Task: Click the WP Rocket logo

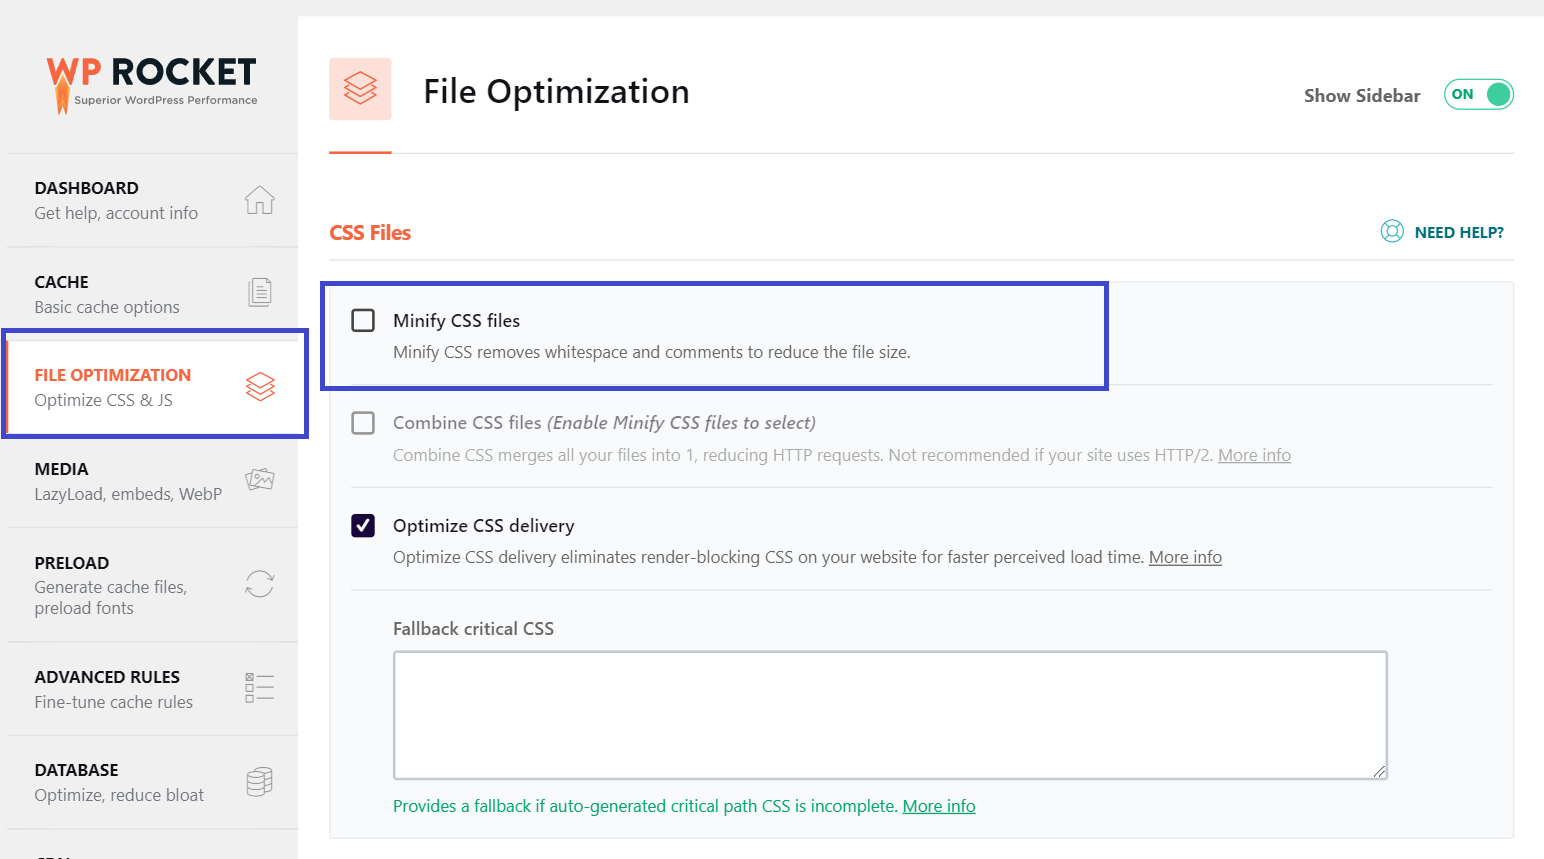Action: tap(151, 82)
